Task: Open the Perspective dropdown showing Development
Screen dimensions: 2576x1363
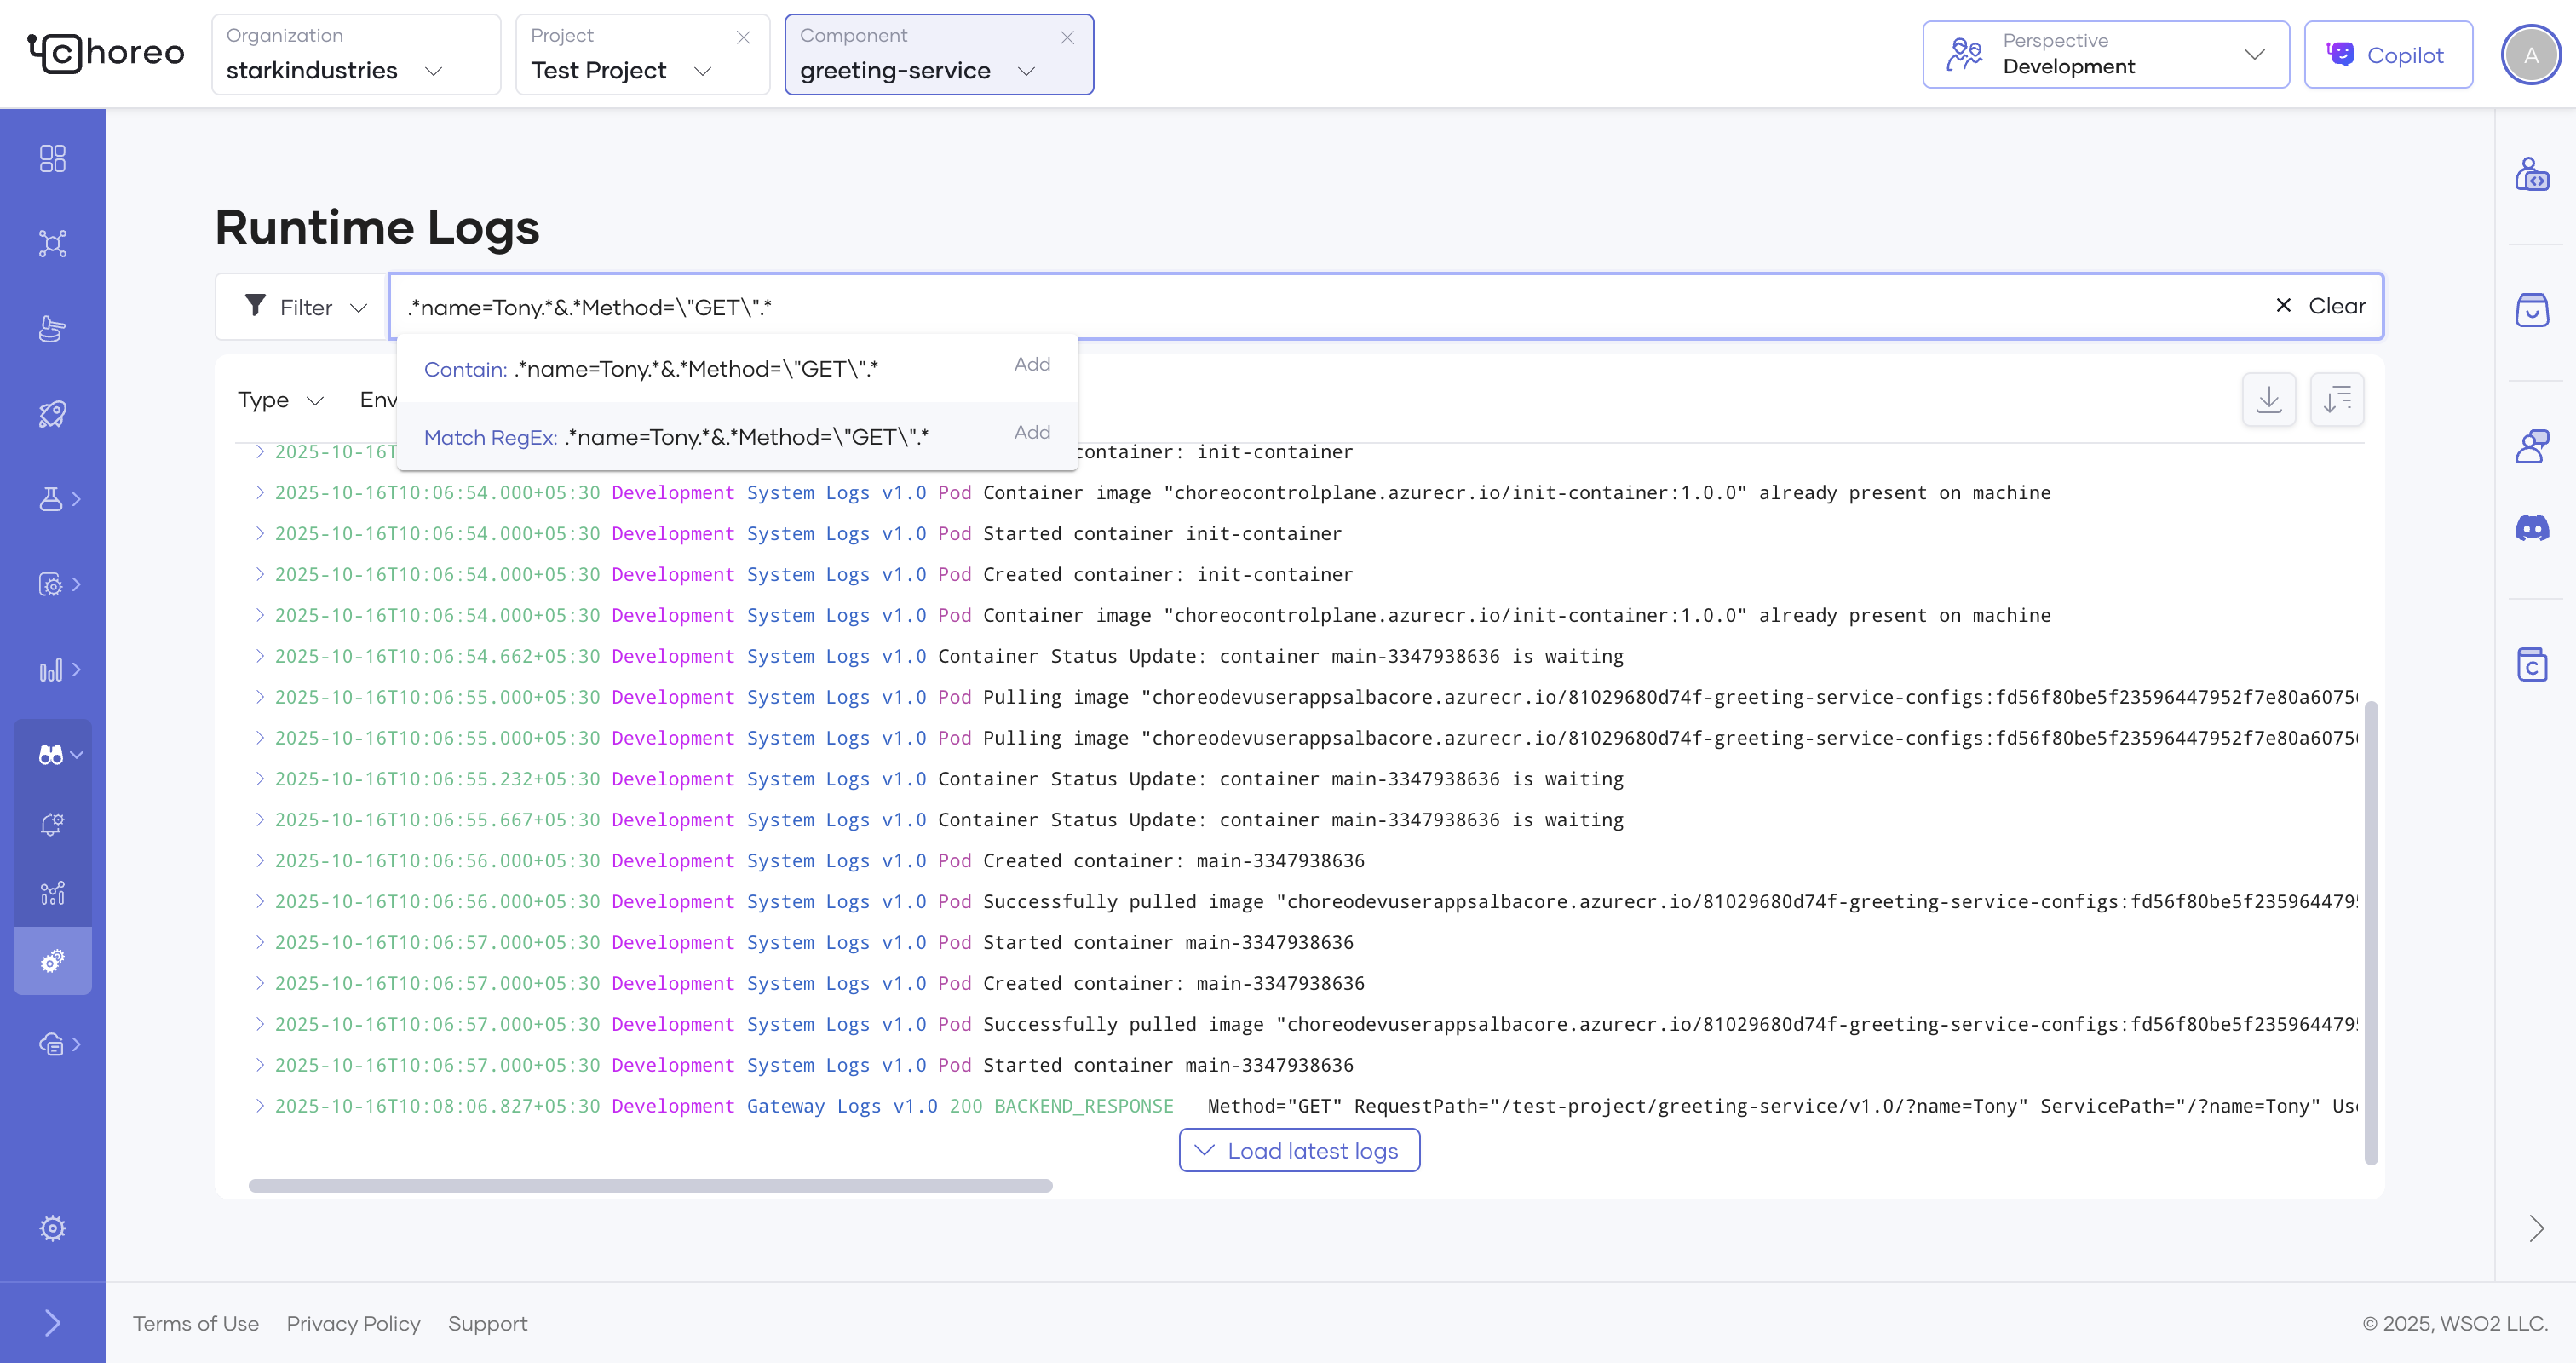Action: [2104, 54]
